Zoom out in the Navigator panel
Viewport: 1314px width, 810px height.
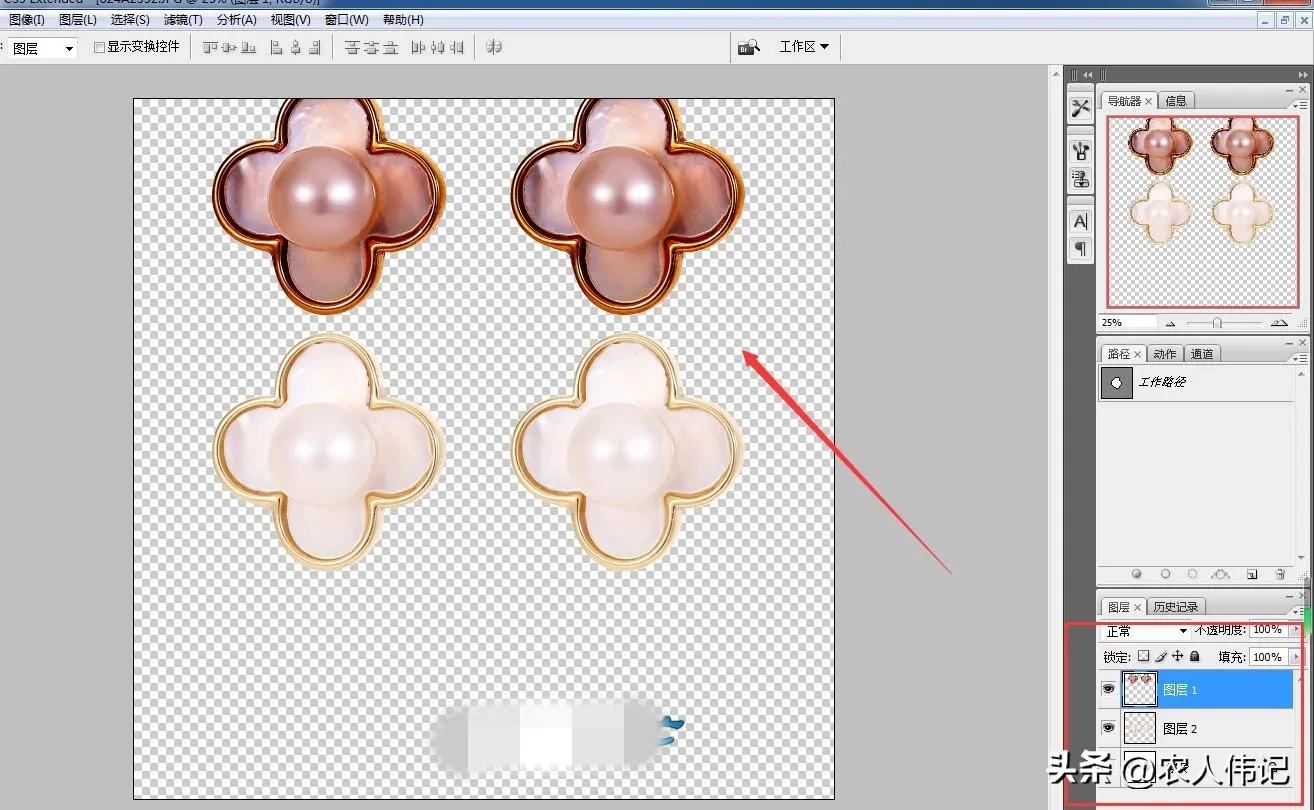tap(1172, 323)
